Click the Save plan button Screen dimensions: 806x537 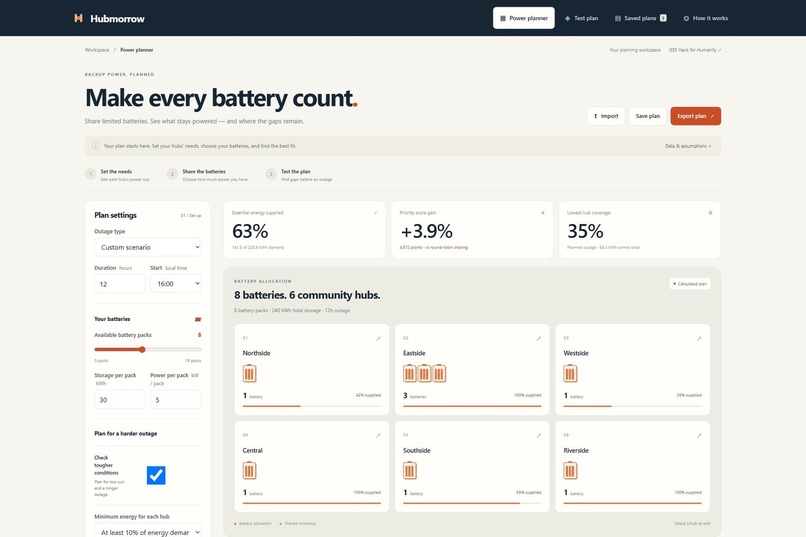pyautogui.click(x=648, y=116)
